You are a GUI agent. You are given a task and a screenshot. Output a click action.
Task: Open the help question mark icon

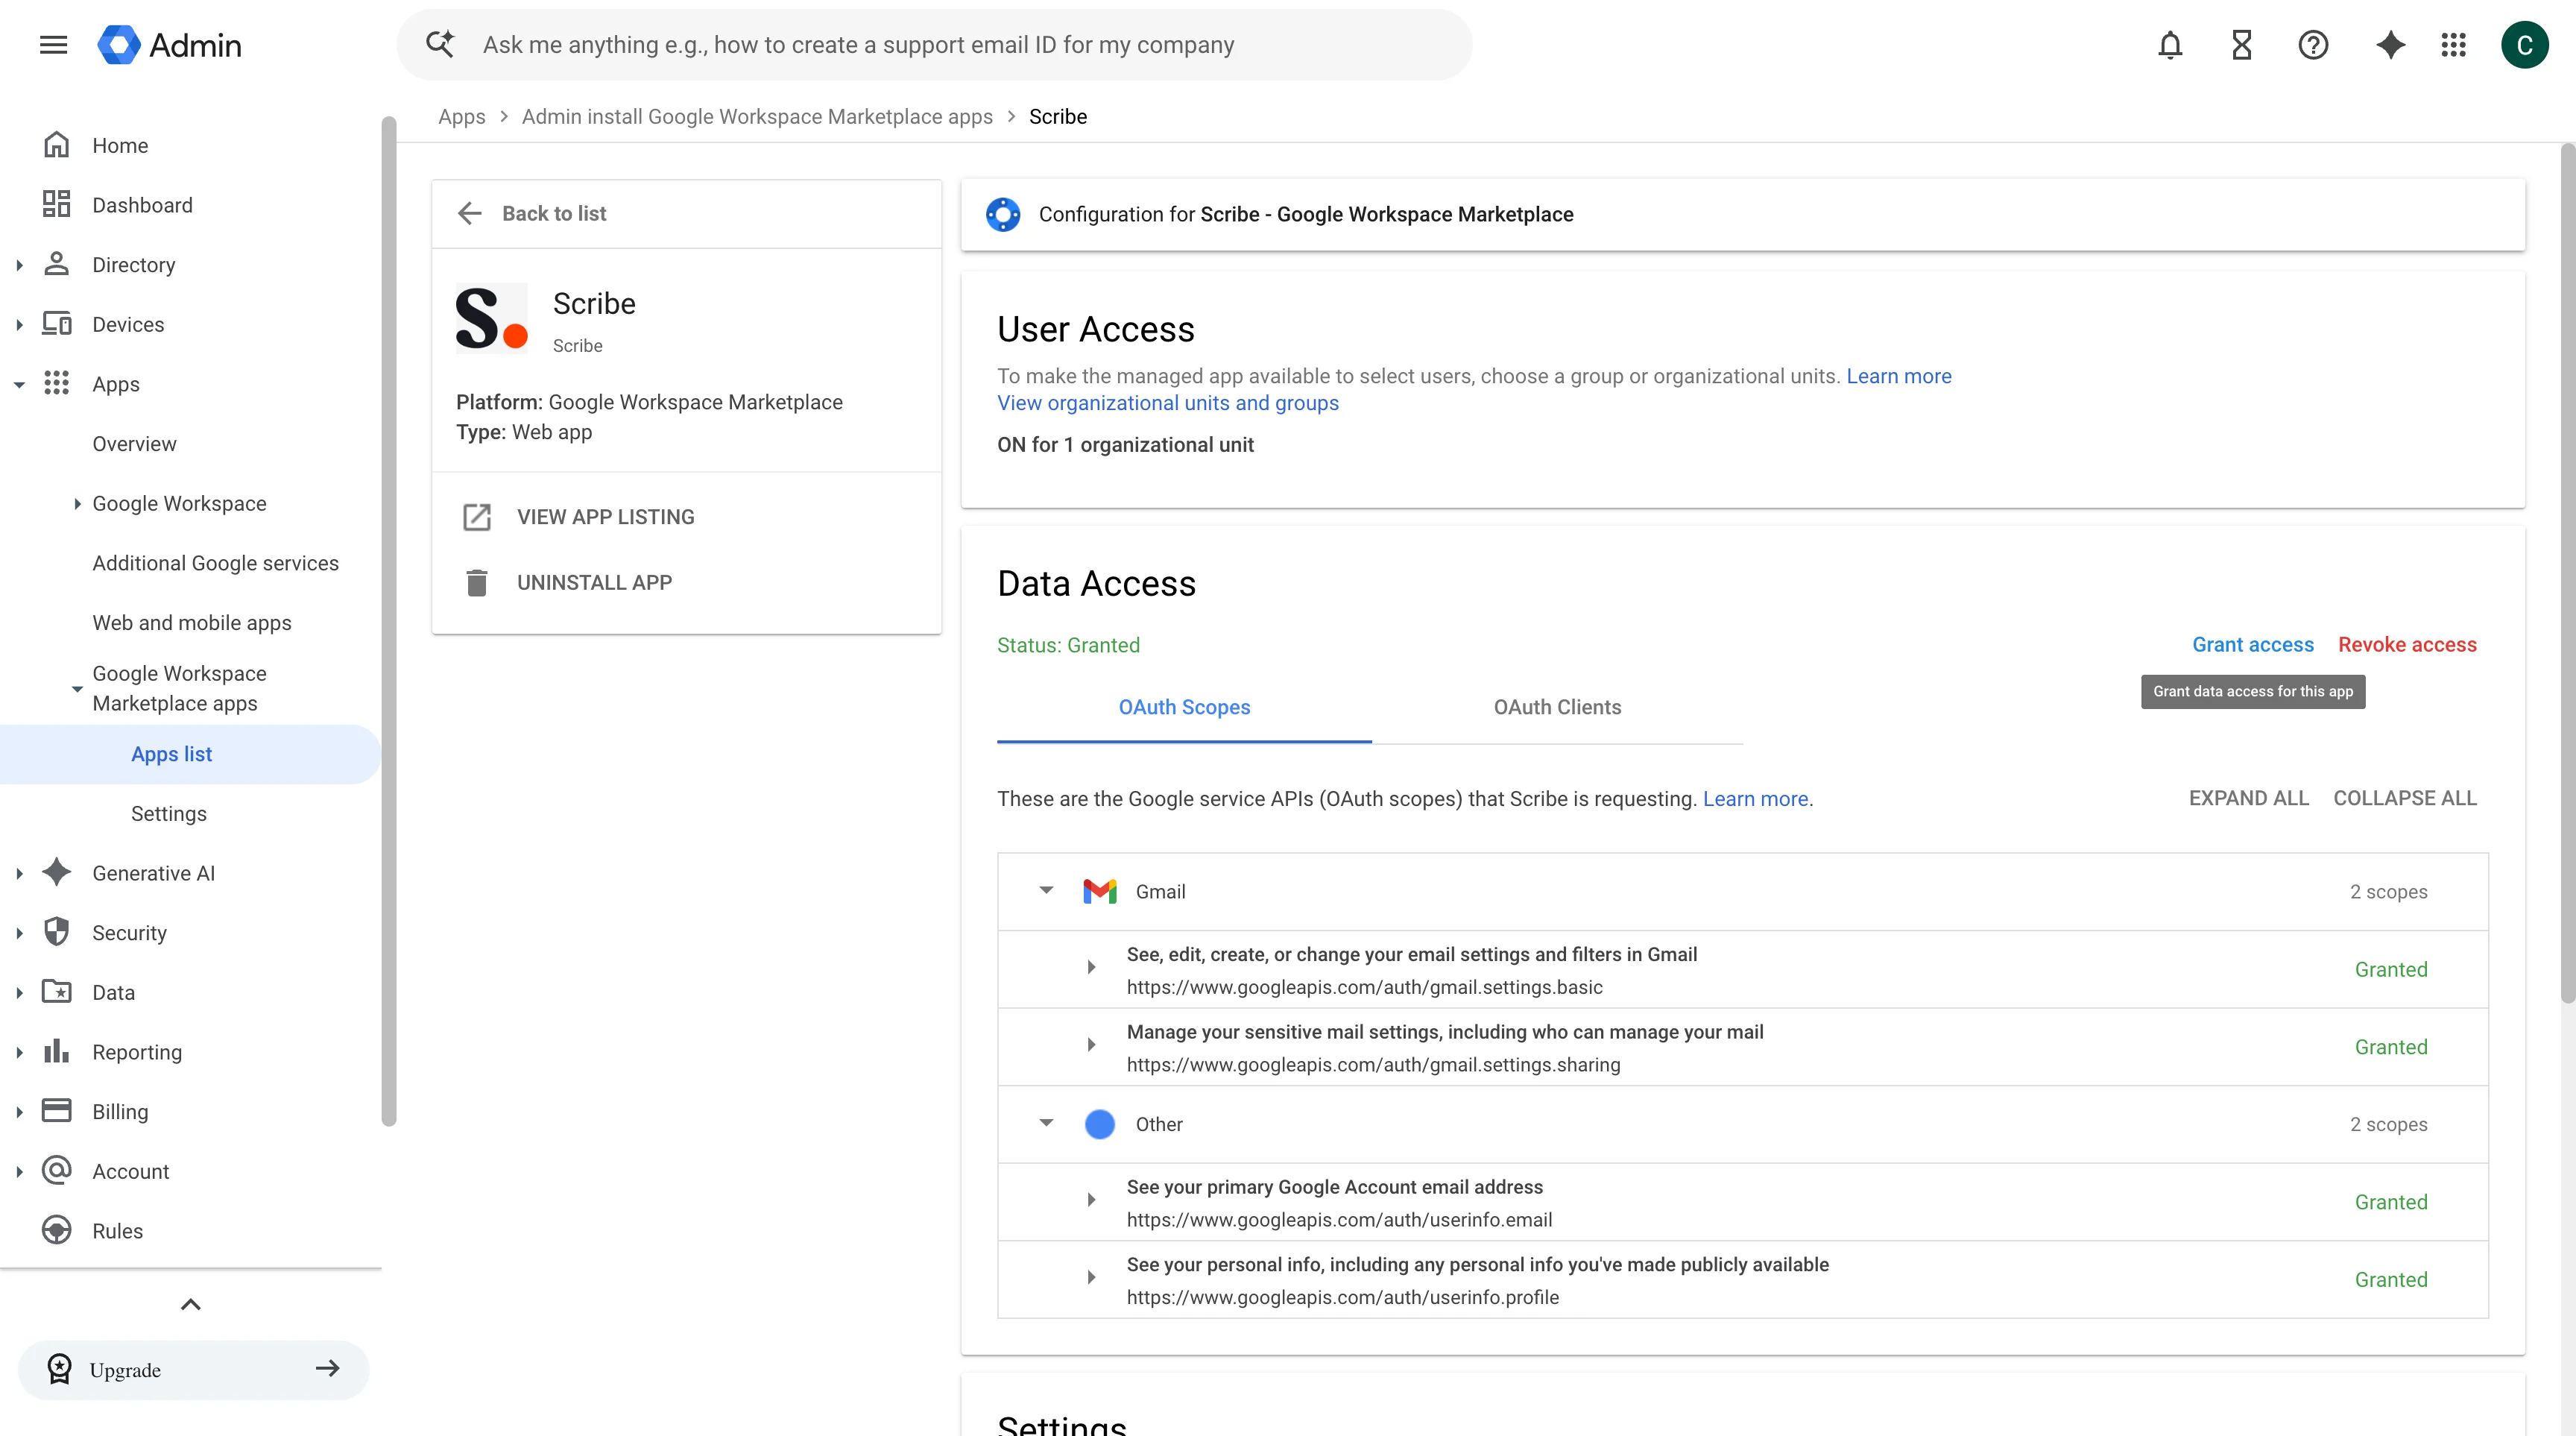(2313, 45)
